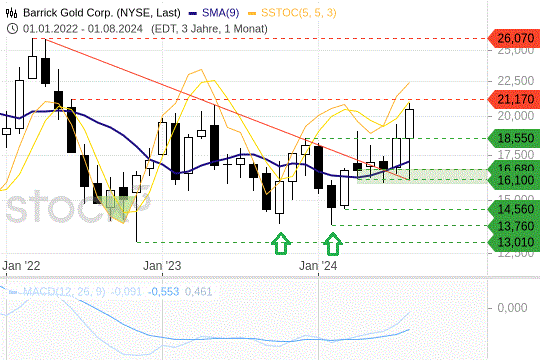
Task: Click the Jan '23 time axis marker
Action: (x=162, y=266)
